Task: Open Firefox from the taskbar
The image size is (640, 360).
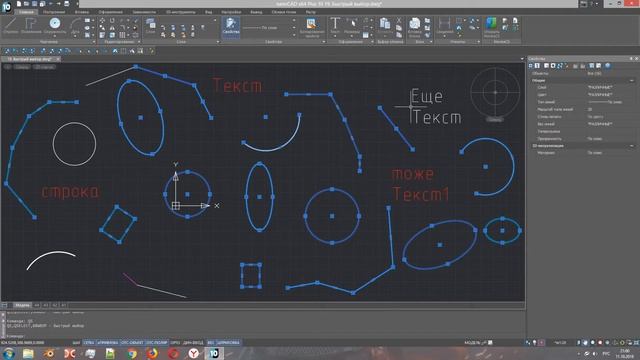Action: [x=152, y=353]
